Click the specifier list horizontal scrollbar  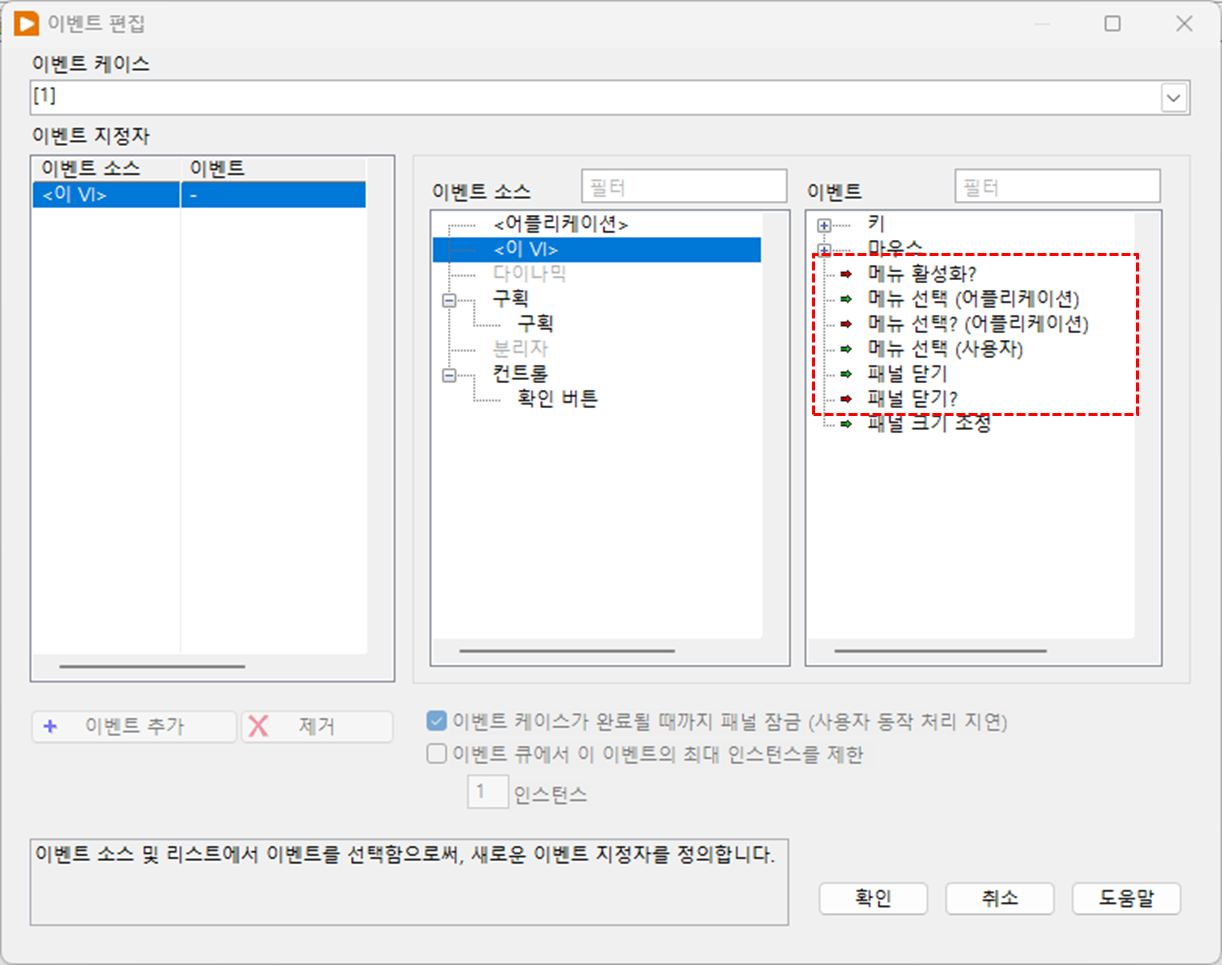152,666
